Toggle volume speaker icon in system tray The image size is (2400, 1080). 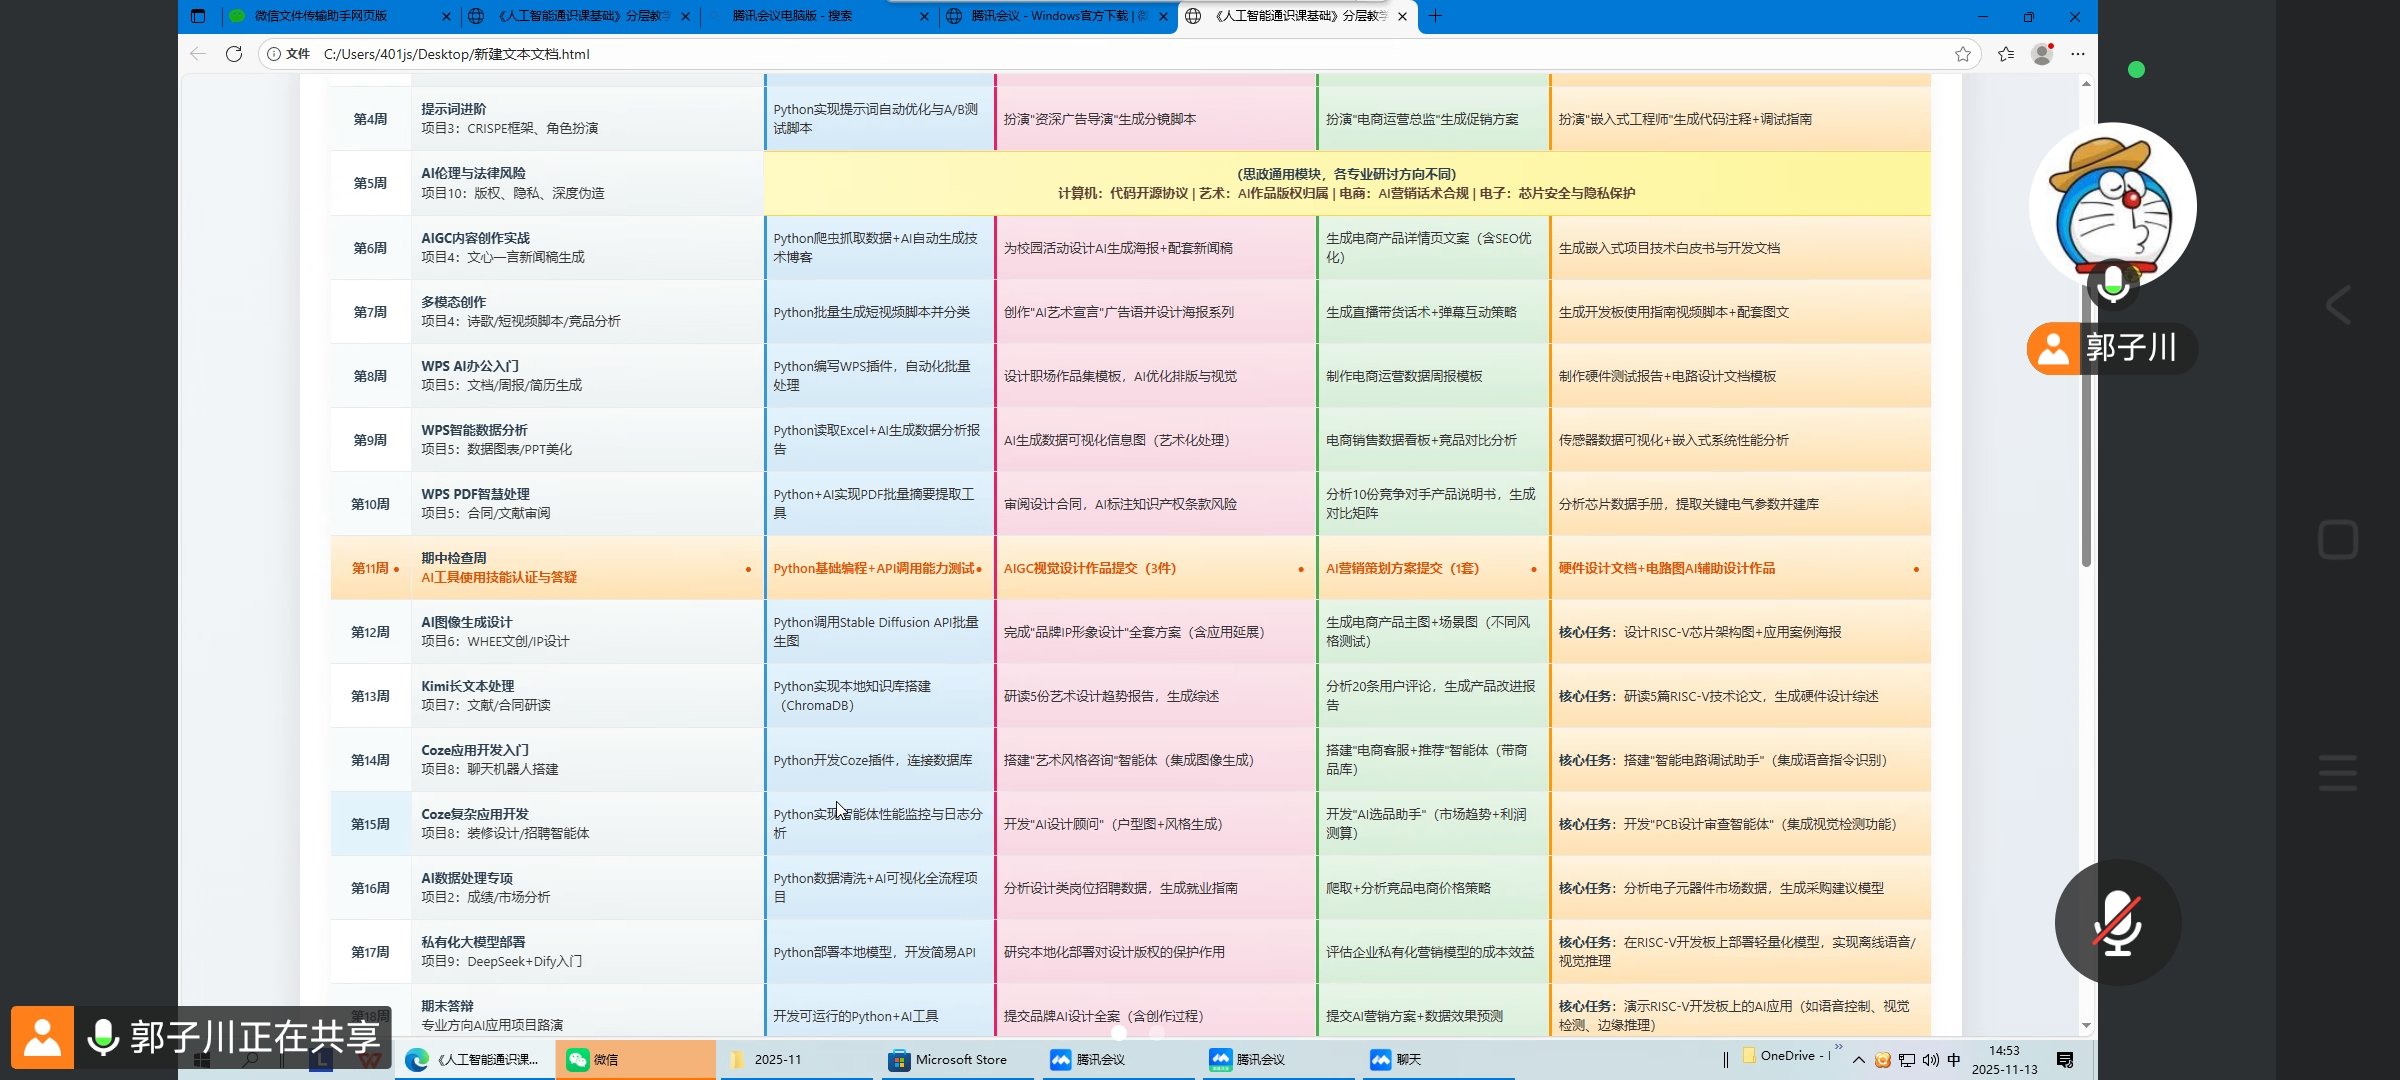tap(1930, 1060)
